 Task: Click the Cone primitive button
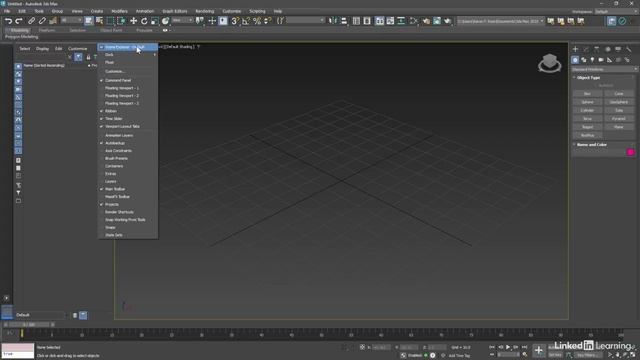tap(619, 93)
